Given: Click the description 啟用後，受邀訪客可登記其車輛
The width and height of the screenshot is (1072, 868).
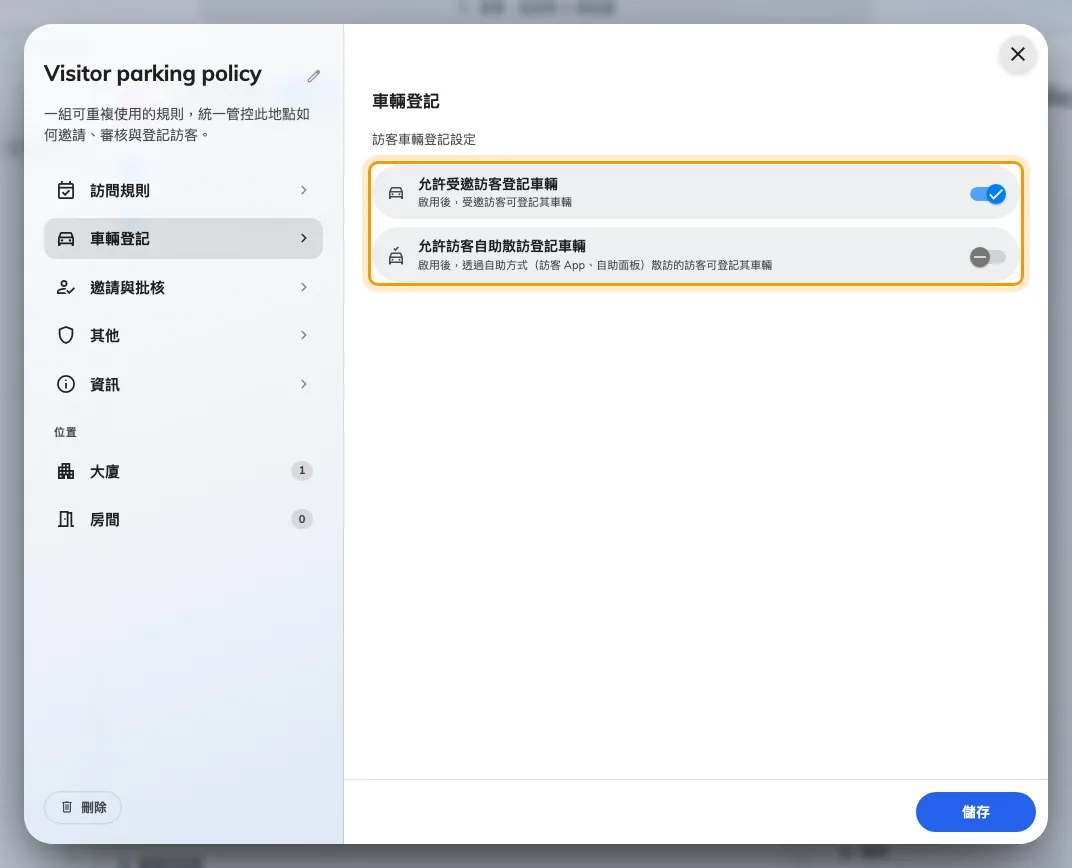Looking at the screenshot, I should tap(495, 202).
